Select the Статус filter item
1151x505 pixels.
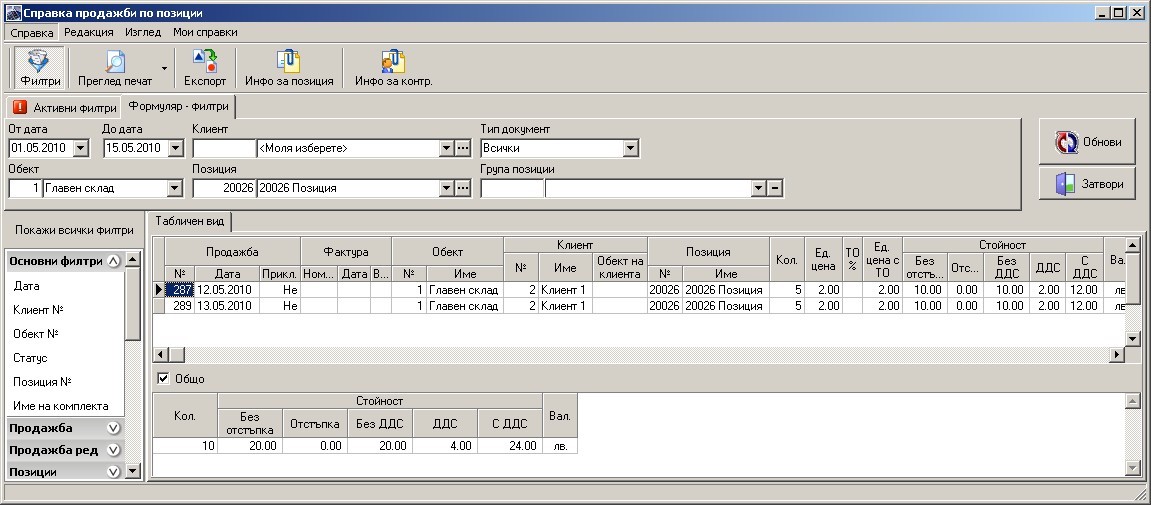pyautogui.click(x=30, y=358)
